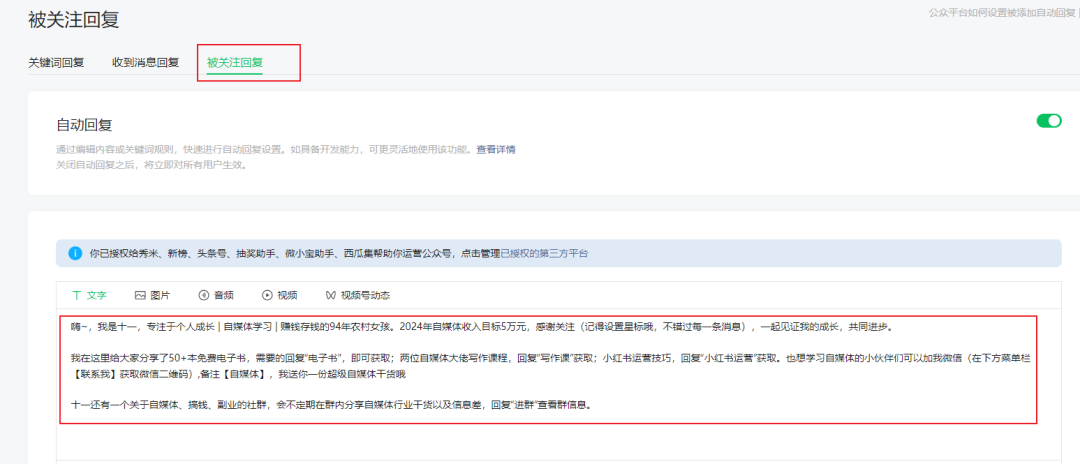Click the 自动回复 section heading

[84, 125]
